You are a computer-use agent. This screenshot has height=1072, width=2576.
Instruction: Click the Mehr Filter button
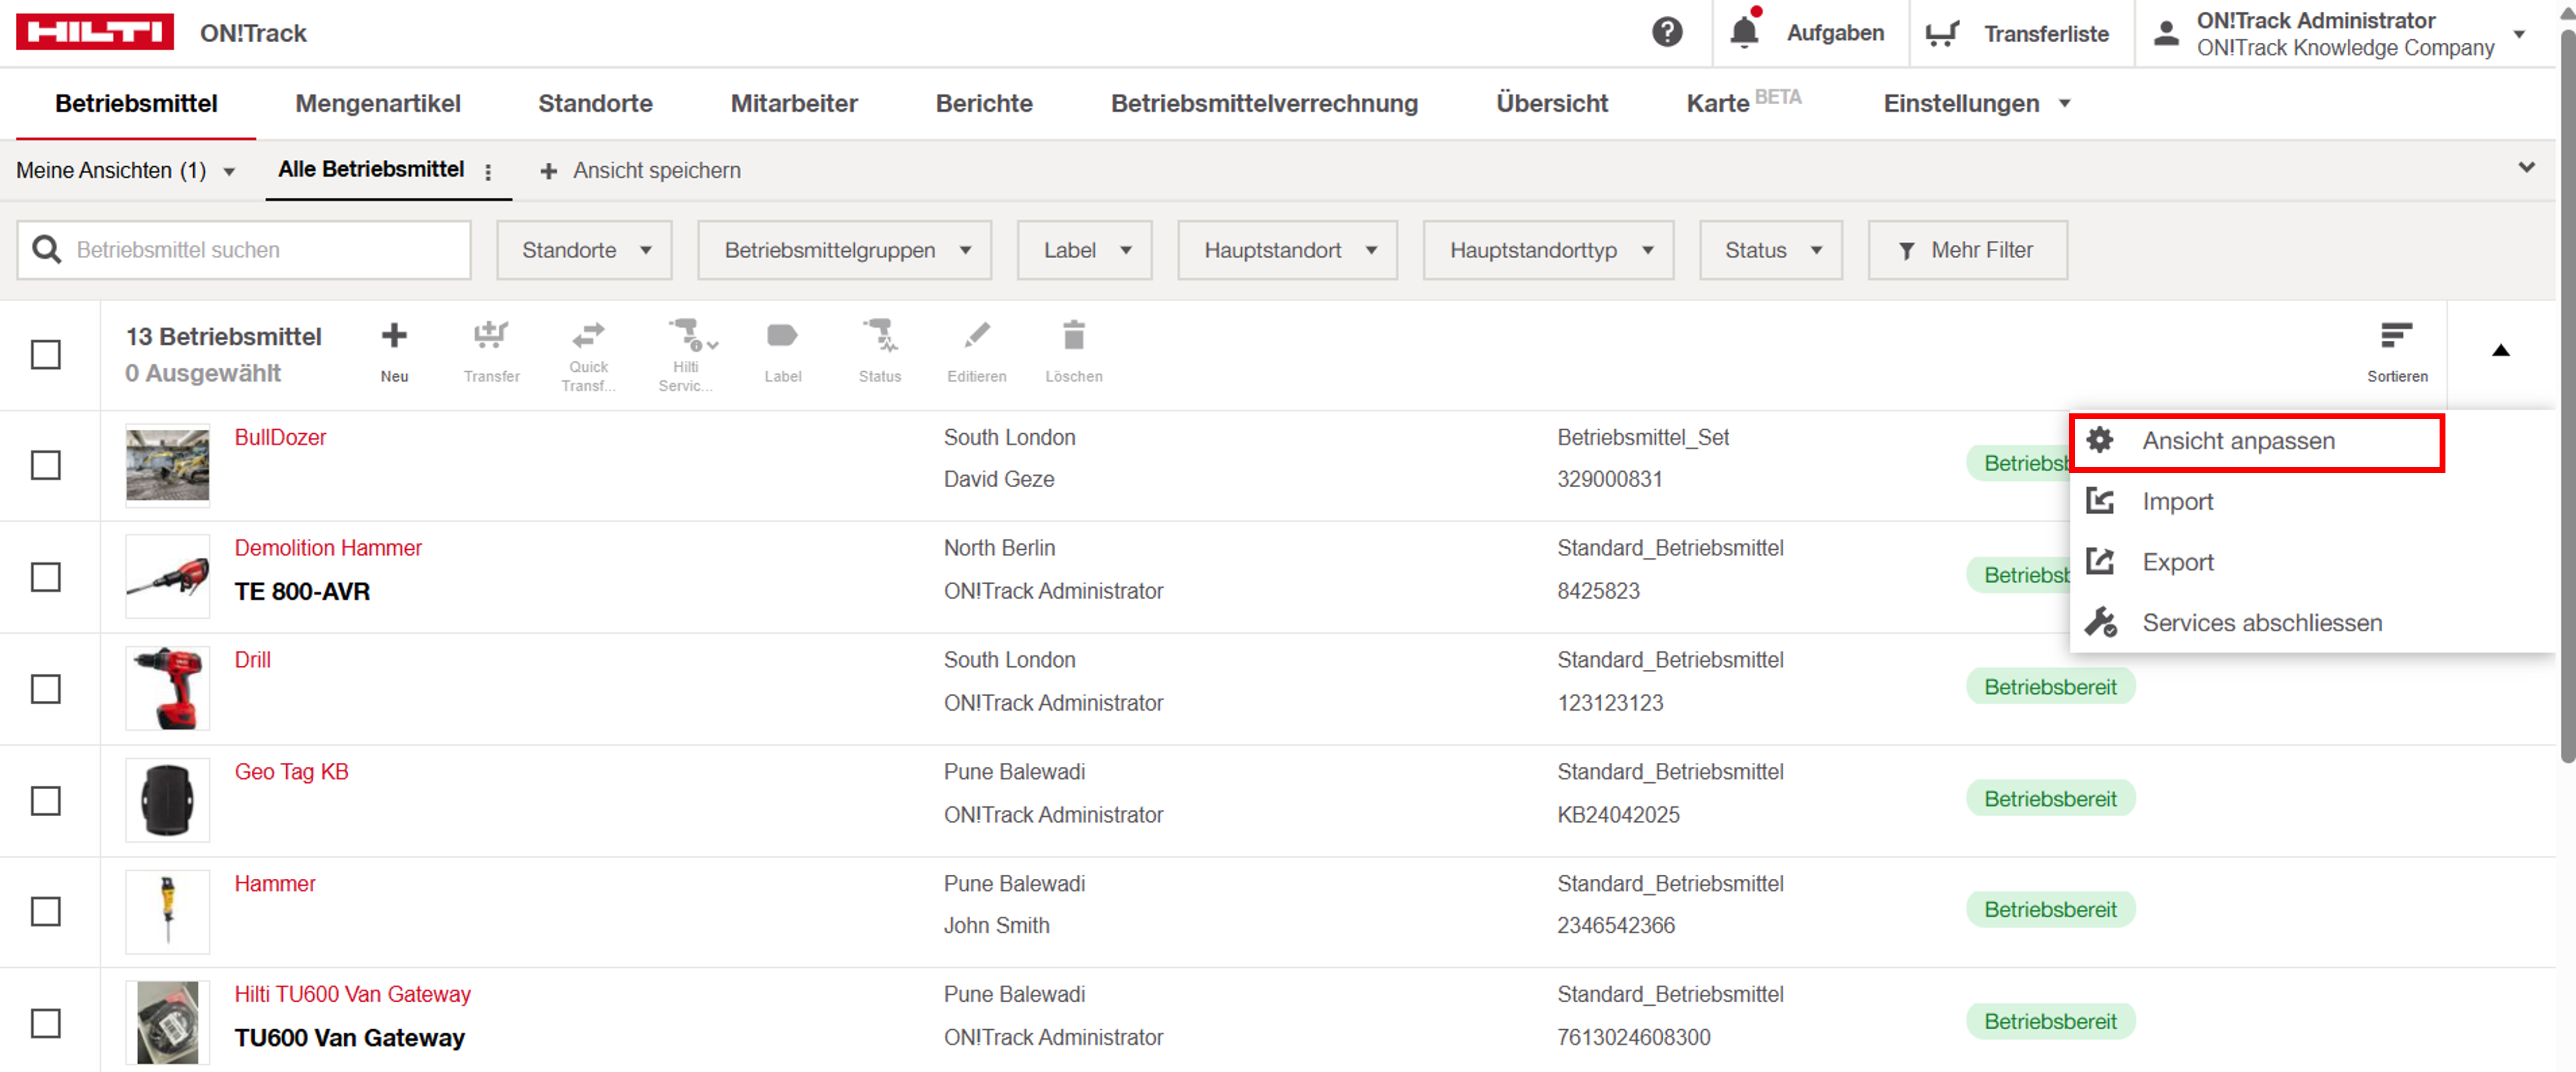pos(1967,250)
